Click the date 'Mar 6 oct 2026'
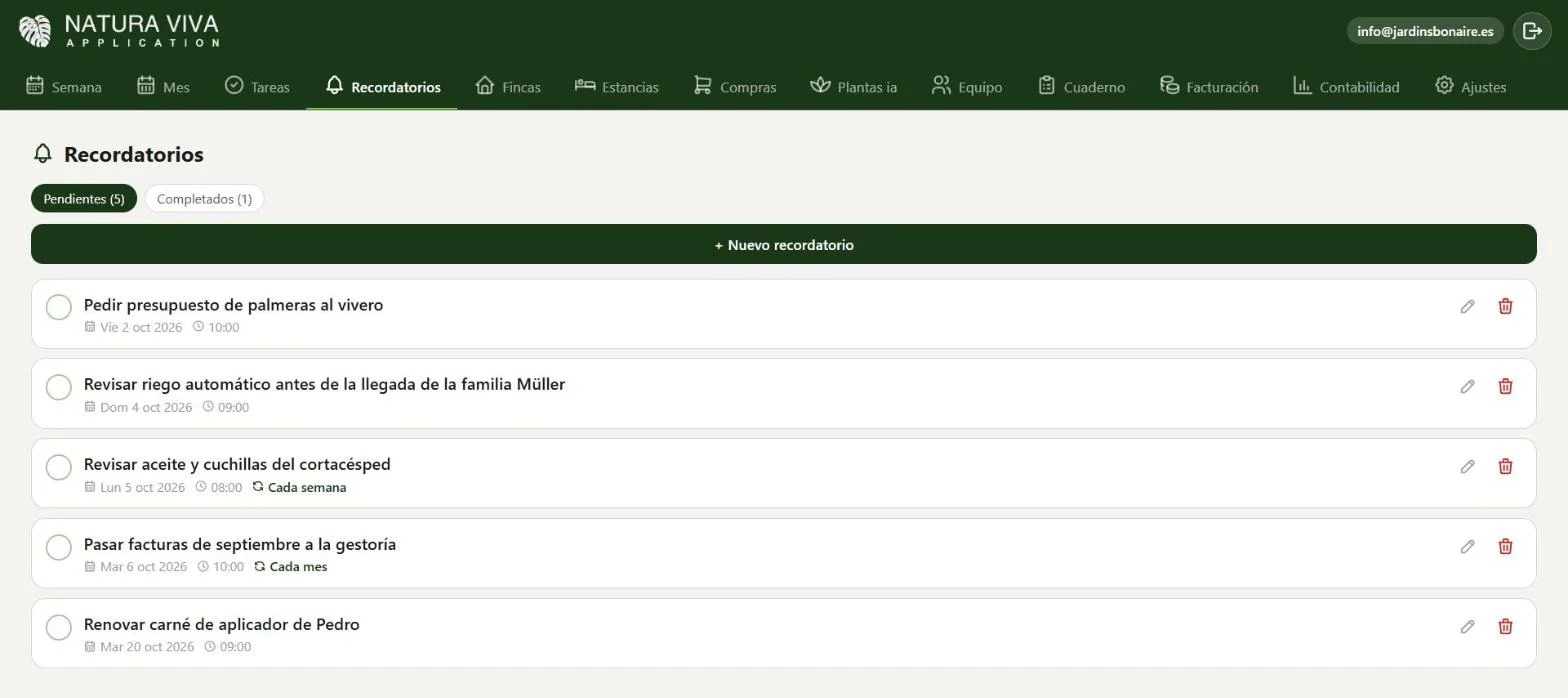1568x698 pixels. pos(143,567)
